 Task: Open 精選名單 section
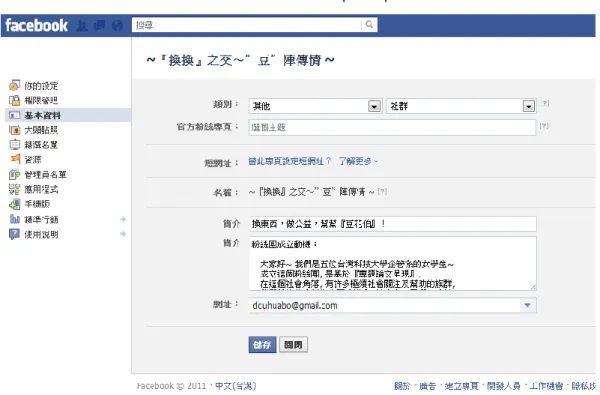coord(41,145)
